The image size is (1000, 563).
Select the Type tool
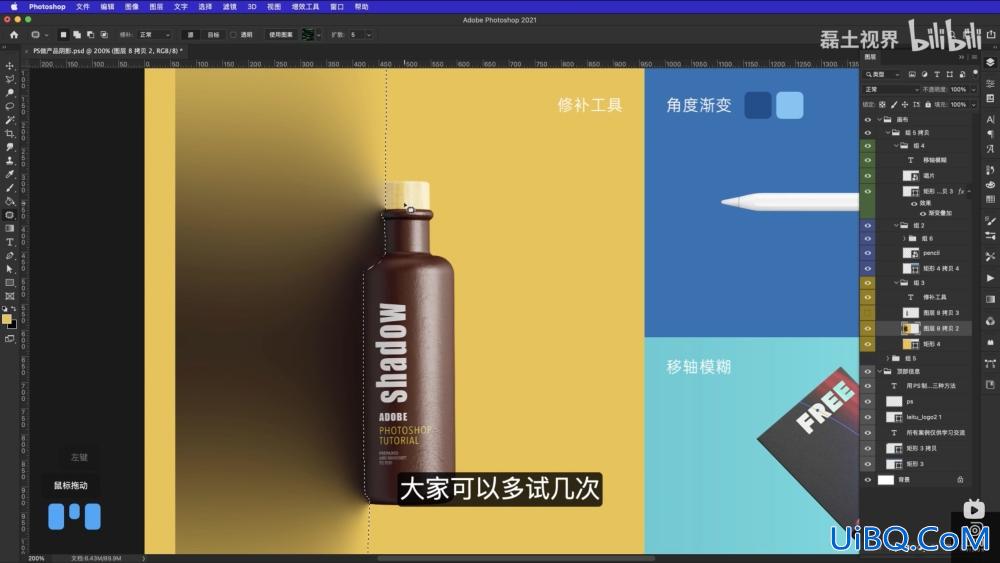(x=10, y=242)
